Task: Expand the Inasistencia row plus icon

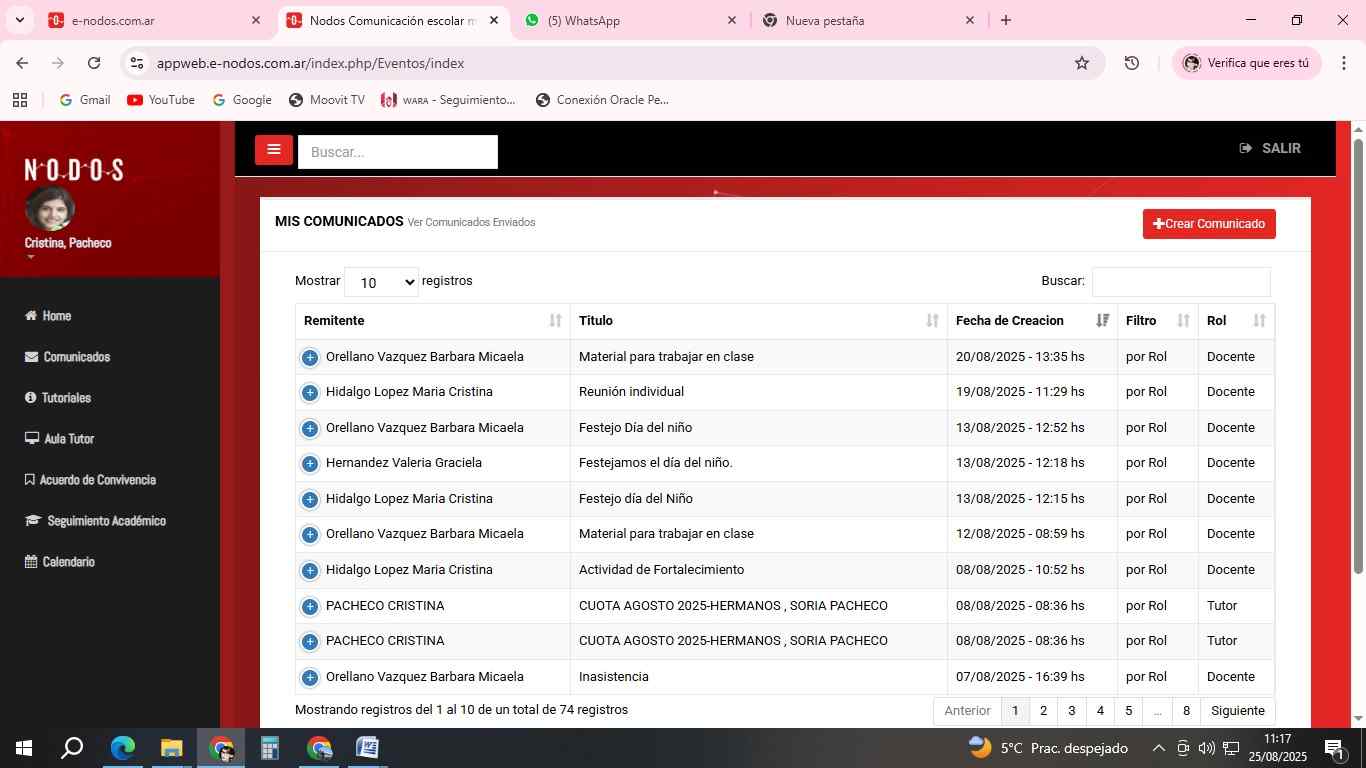Action: point(310,678)
